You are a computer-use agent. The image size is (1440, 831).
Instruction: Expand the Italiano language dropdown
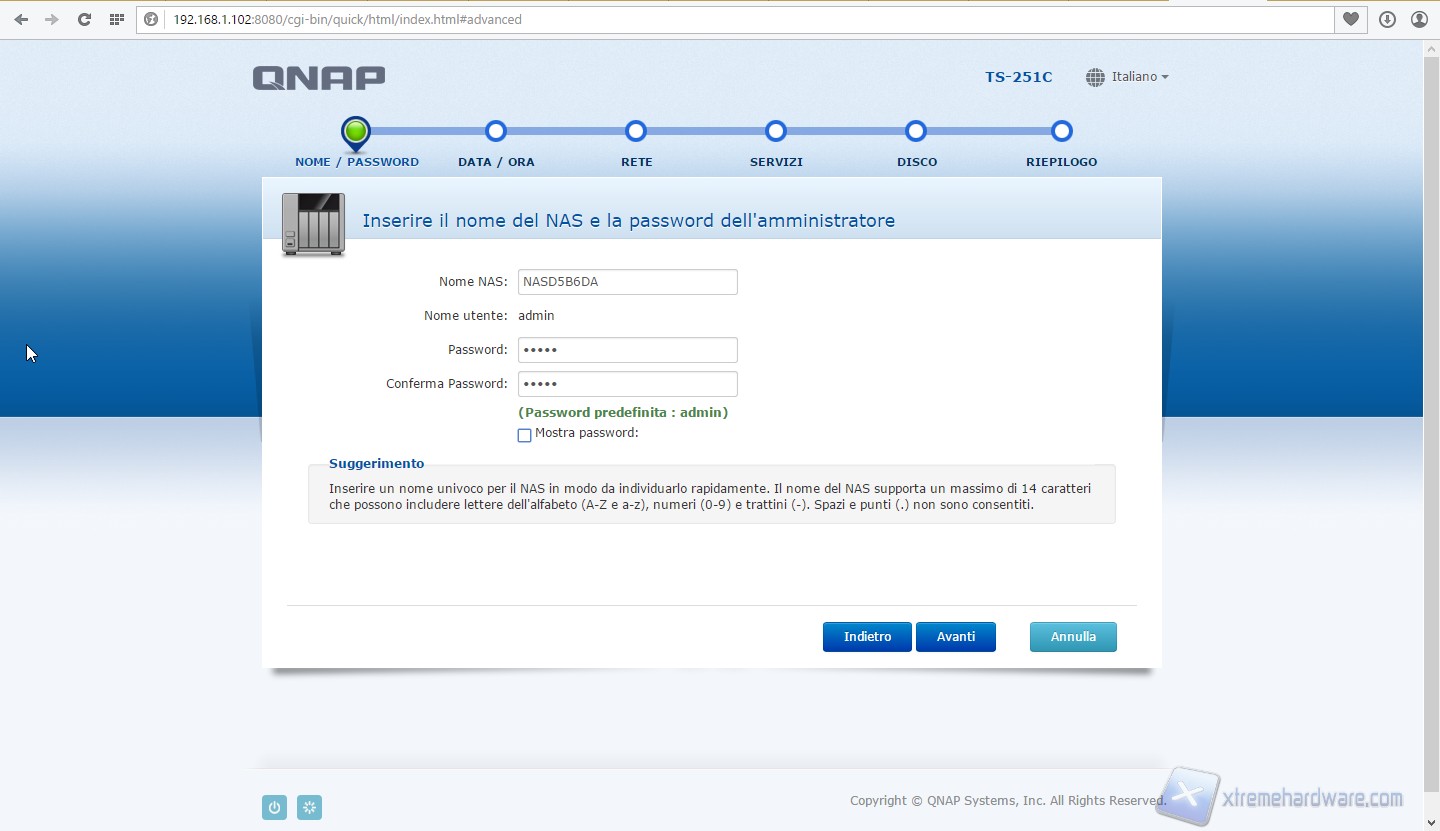coord(1128,77)
